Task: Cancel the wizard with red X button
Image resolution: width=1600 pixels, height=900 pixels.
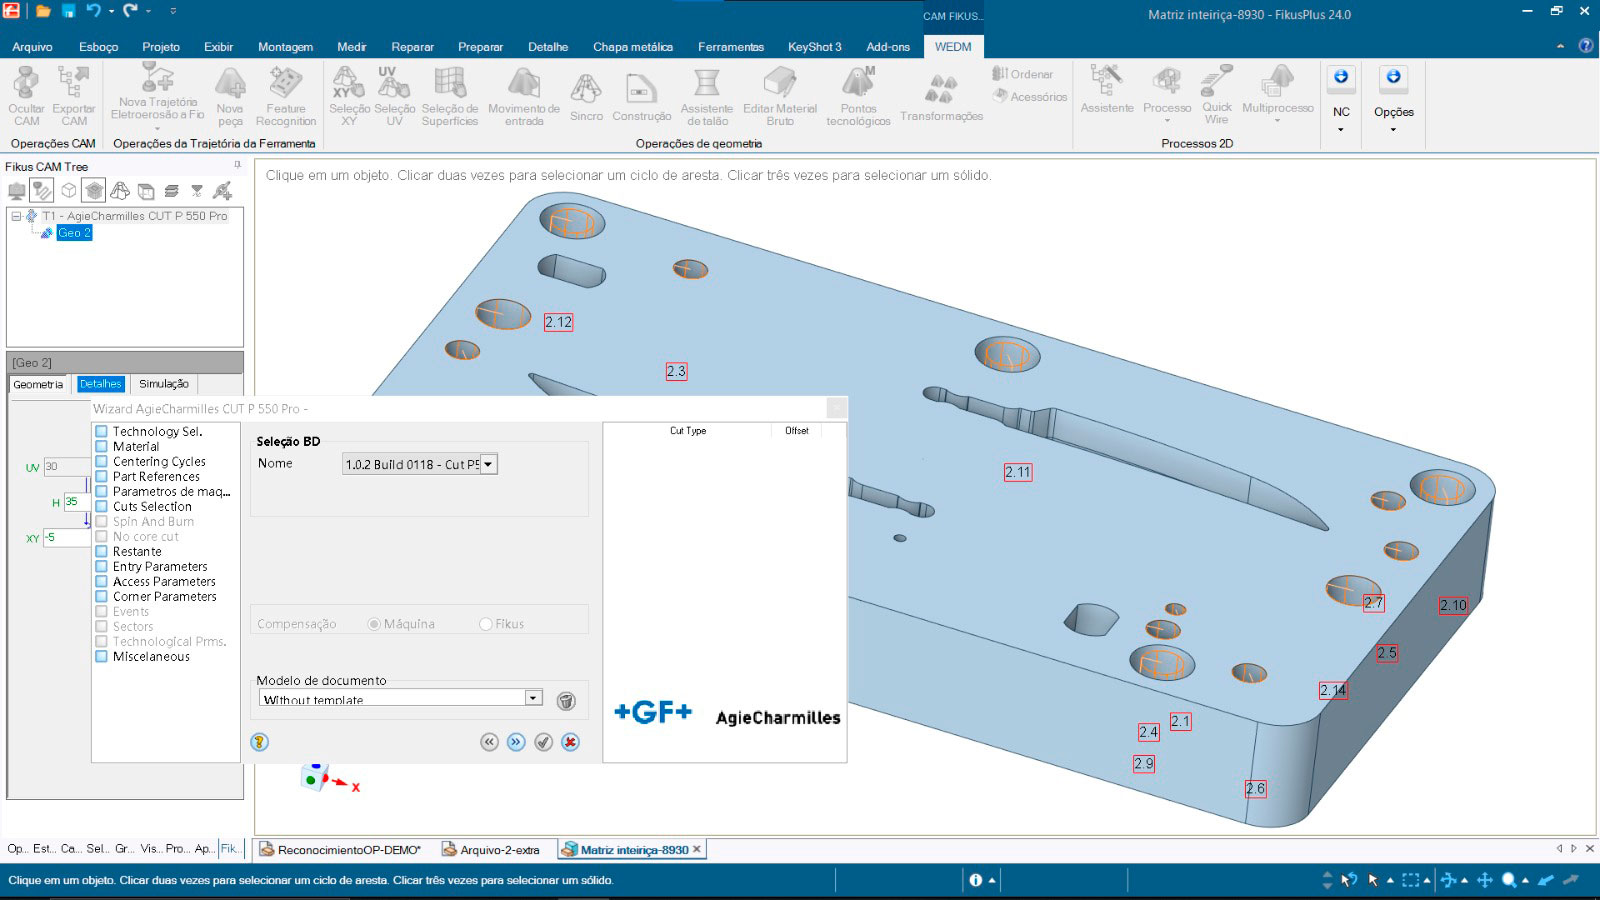Action: (x=570, y=742)
